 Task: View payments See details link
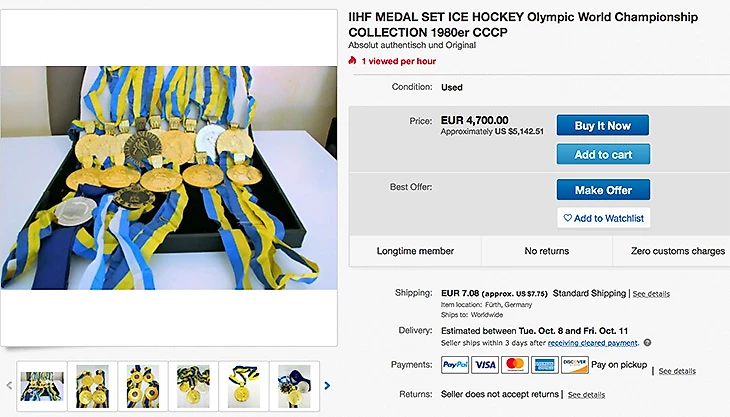(677, 371)
